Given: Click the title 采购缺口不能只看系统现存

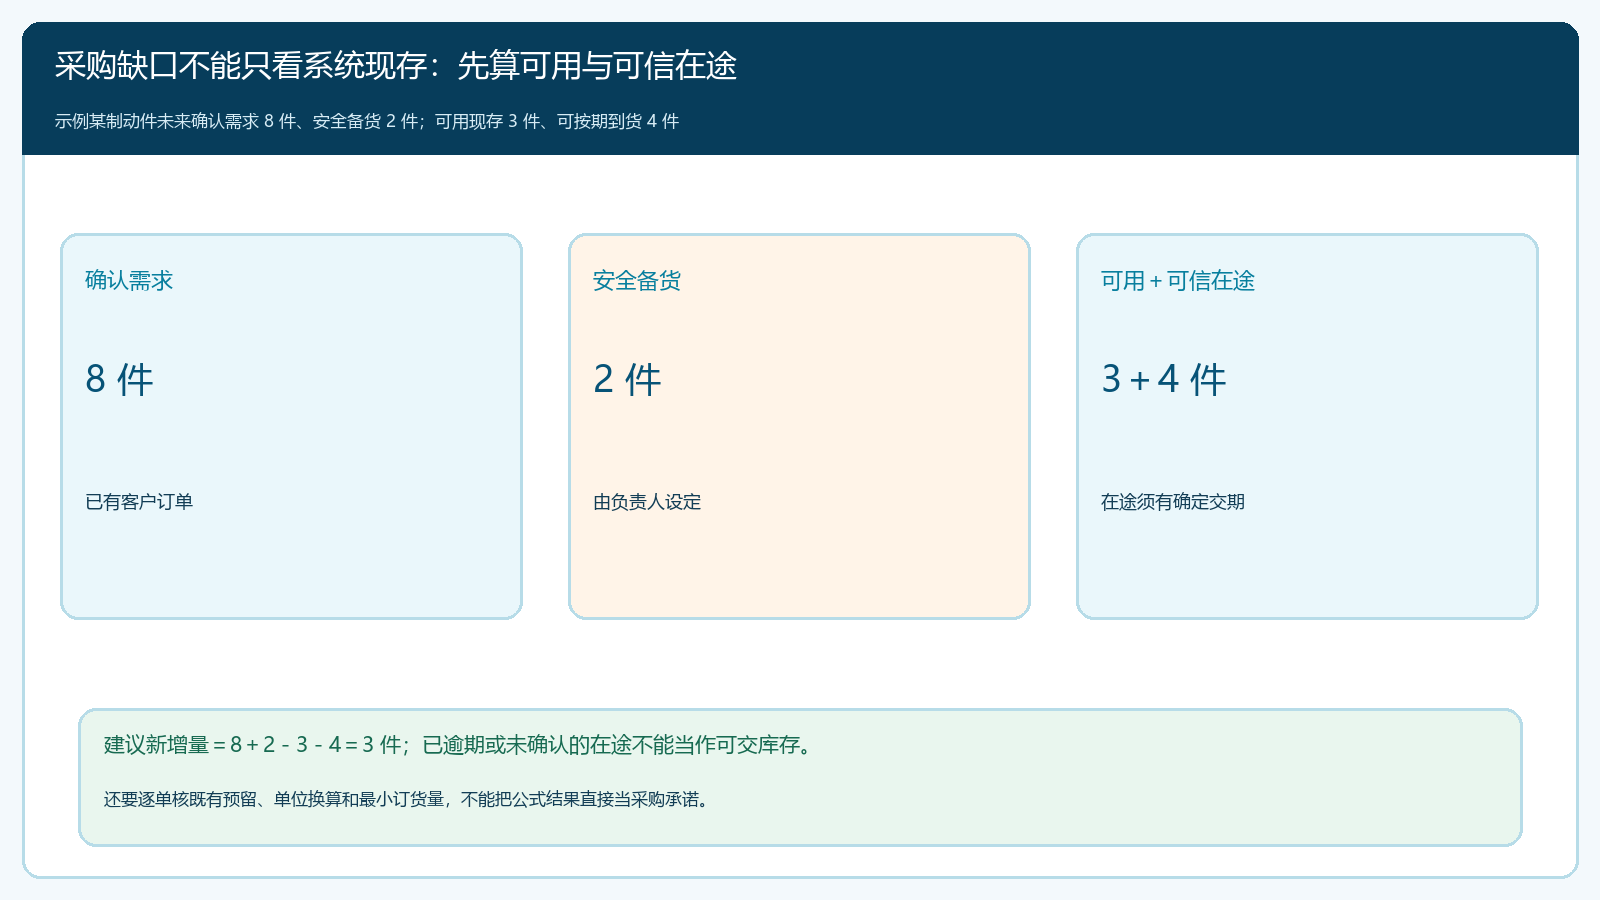Looking at the screenshot, I should pos(396,66).
